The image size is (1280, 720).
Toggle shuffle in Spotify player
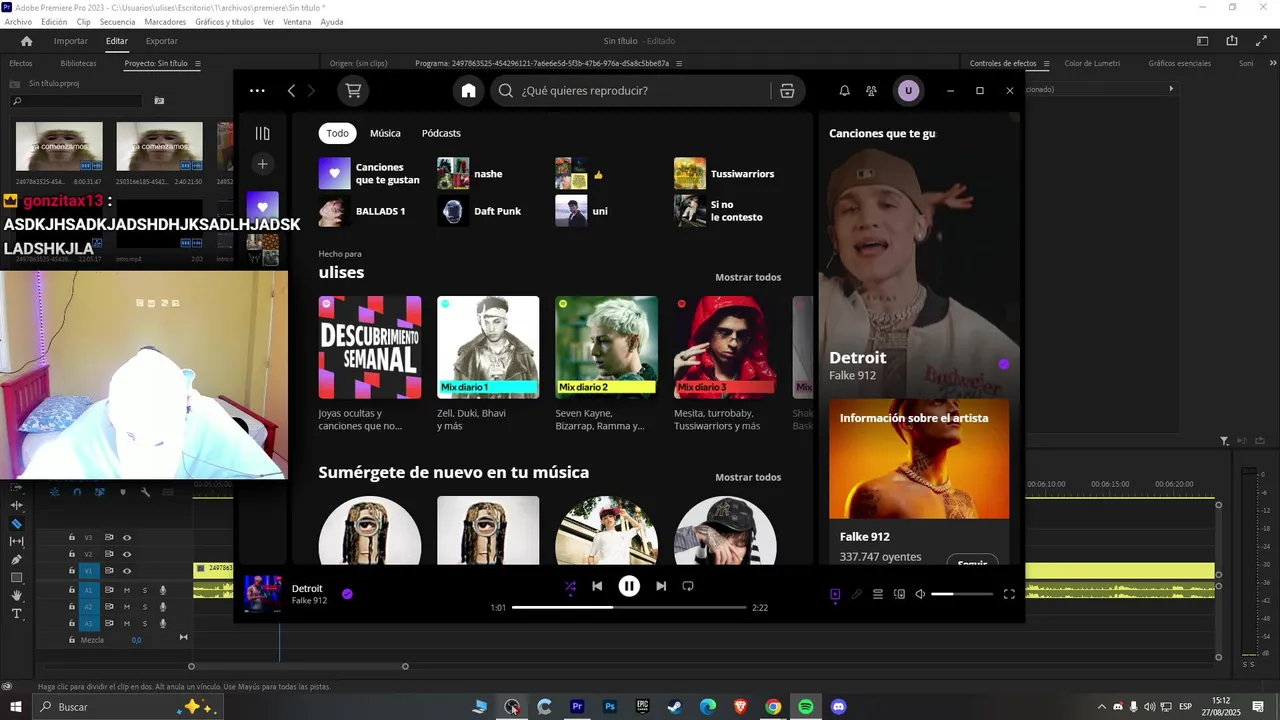coord(570,587)
